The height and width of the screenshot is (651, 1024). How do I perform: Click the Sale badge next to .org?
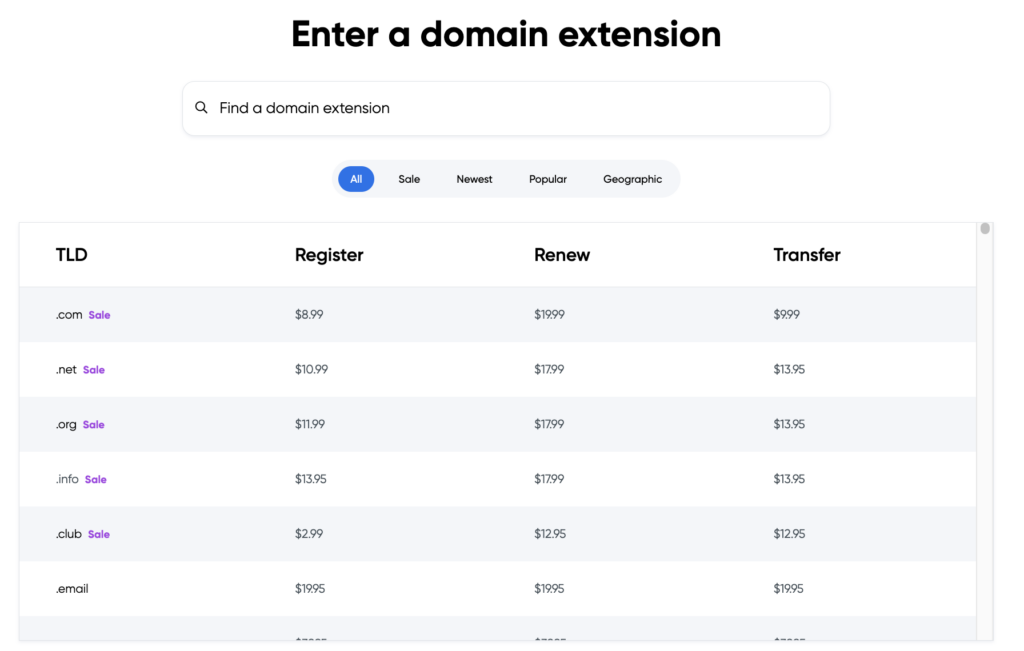click(x=95, y=424)
